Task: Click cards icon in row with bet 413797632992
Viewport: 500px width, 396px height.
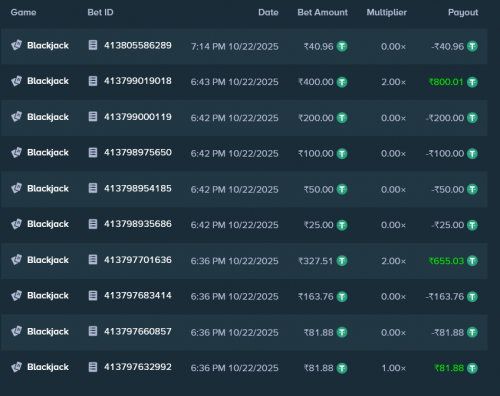Action: point(16,367)
